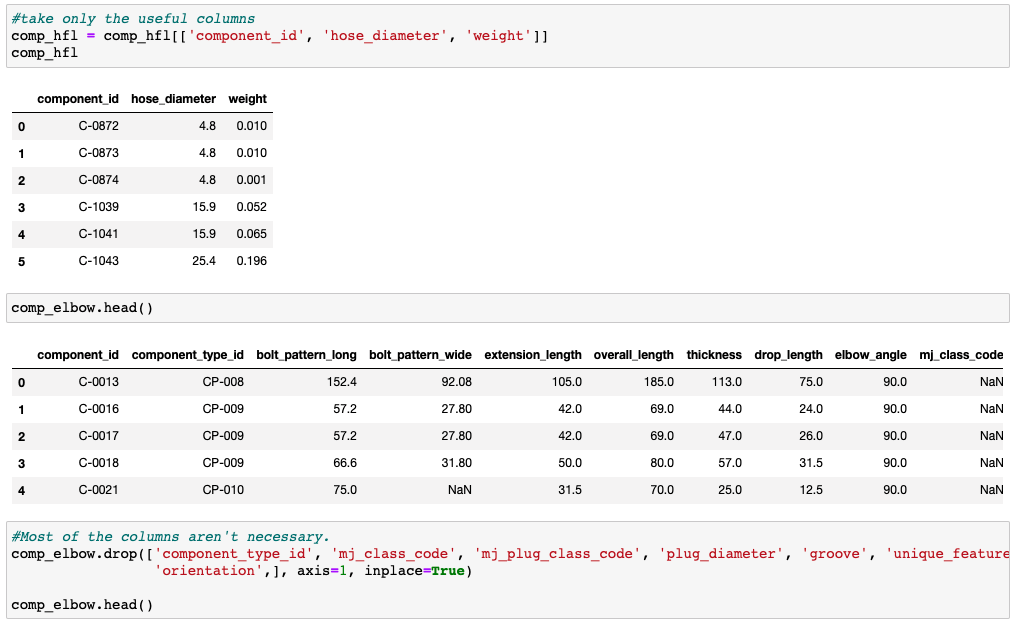Click the code cell assigning comp_hfl columns

[x=508, y=36]
